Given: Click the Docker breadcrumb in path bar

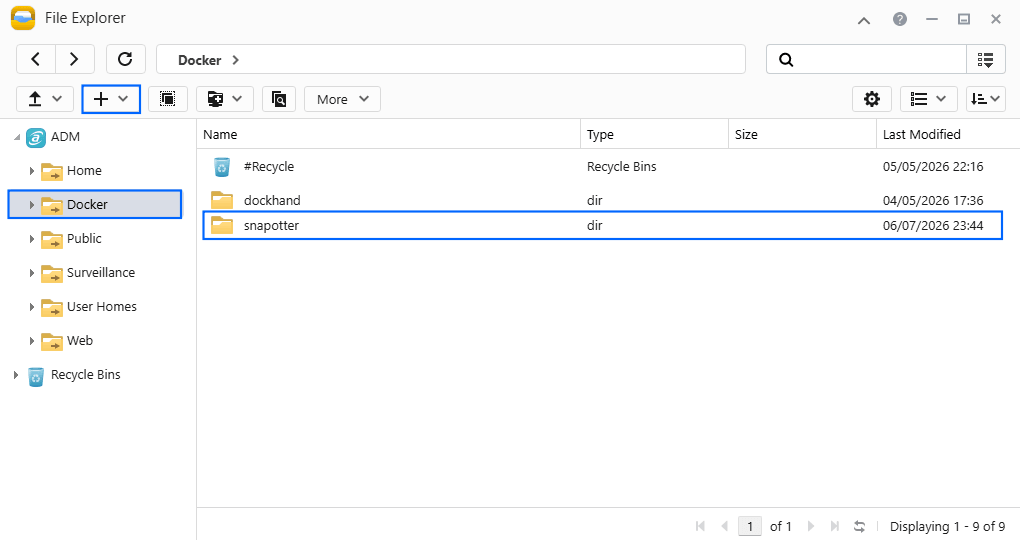Looking at the screenshot, I should pyautogui.click(x=200, y=60).
